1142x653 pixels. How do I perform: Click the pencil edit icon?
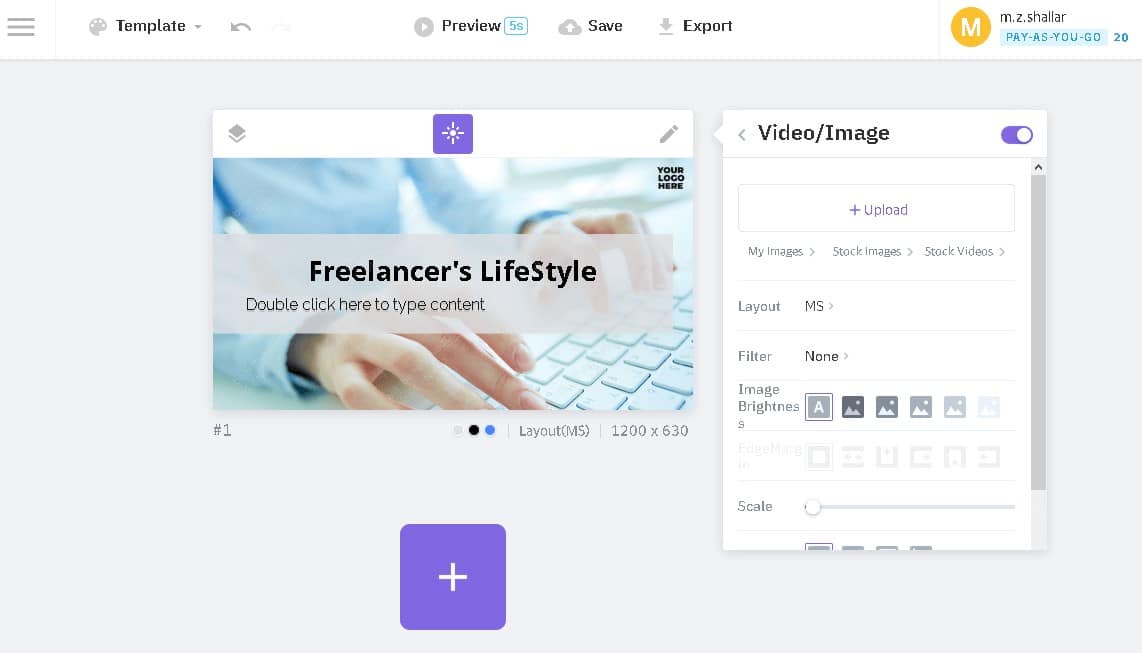[x=669, y=134]
